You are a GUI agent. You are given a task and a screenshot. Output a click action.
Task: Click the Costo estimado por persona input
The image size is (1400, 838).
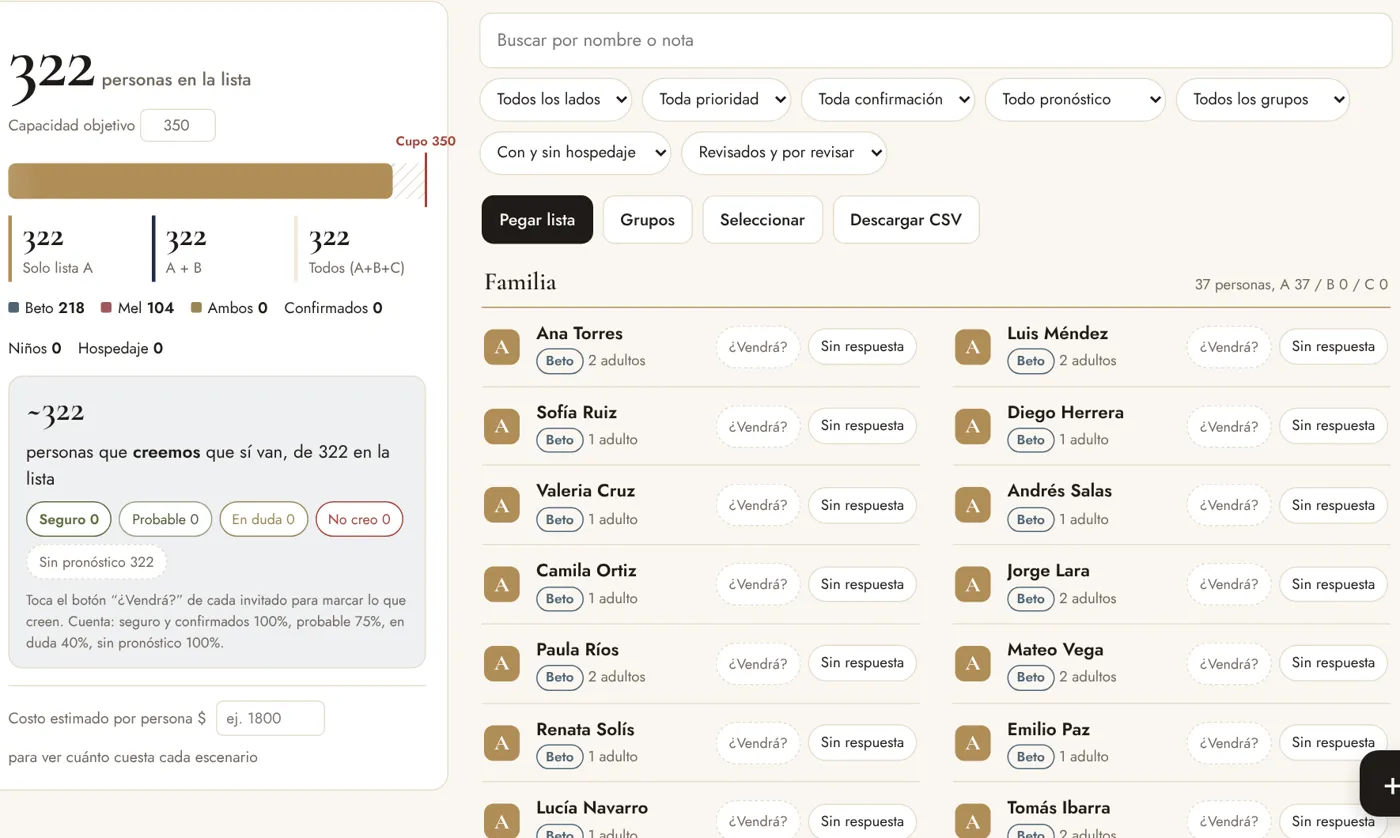270,718
